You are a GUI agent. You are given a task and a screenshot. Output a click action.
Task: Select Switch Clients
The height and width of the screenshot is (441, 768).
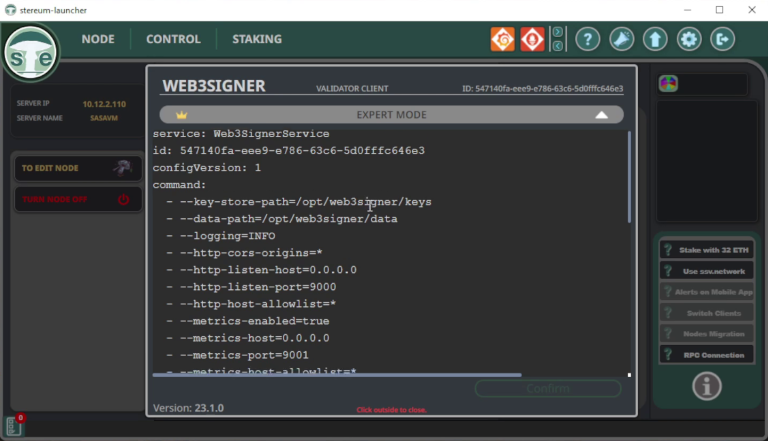(x=706, y=313)
